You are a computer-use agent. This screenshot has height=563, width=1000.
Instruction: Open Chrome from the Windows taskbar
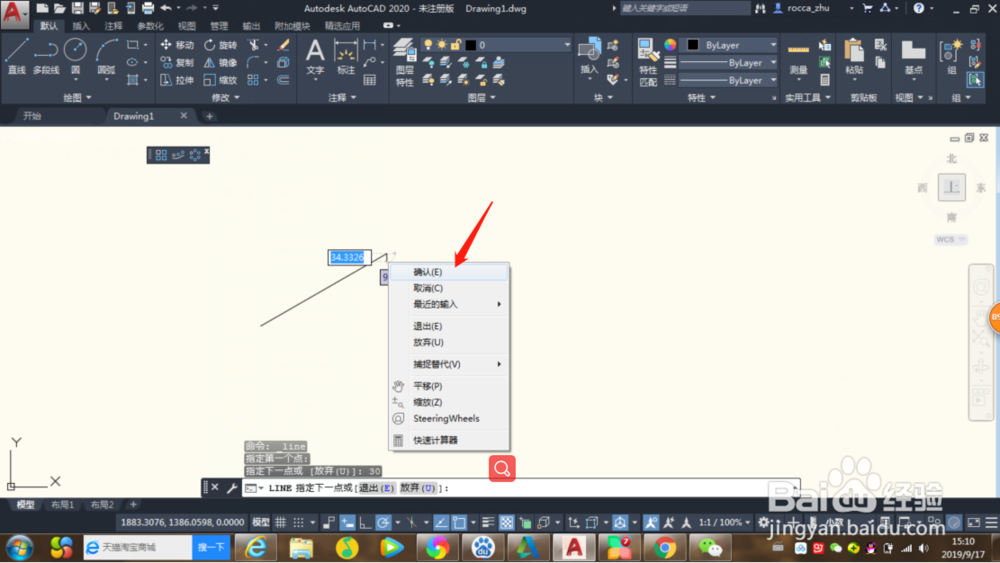click(x=665, y=548)
